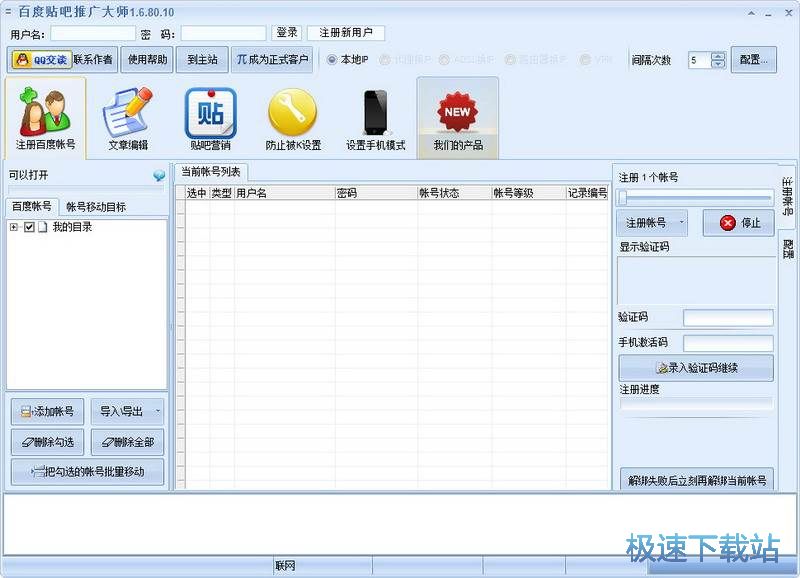The width and height of the screenshot is (800, 578).
Task: Click the blue chat bubble icon
Action: [x=158, y=176]
